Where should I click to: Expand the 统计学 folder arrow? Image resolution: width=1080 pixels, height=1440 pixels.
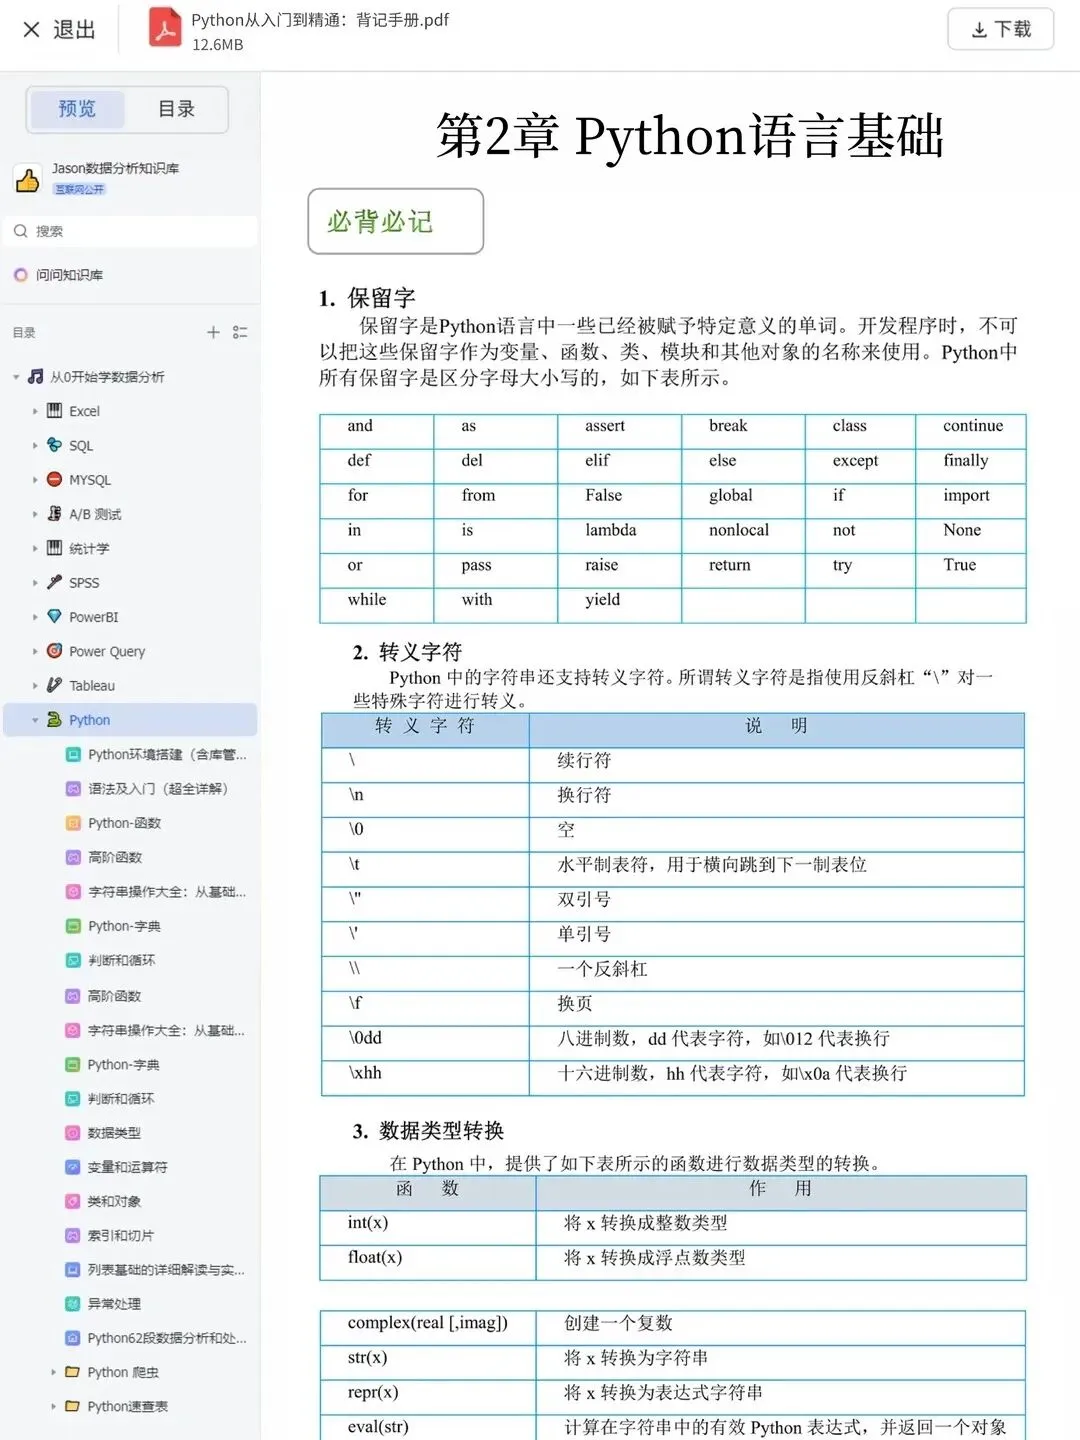pyautogui.click(x=35, y=548)
